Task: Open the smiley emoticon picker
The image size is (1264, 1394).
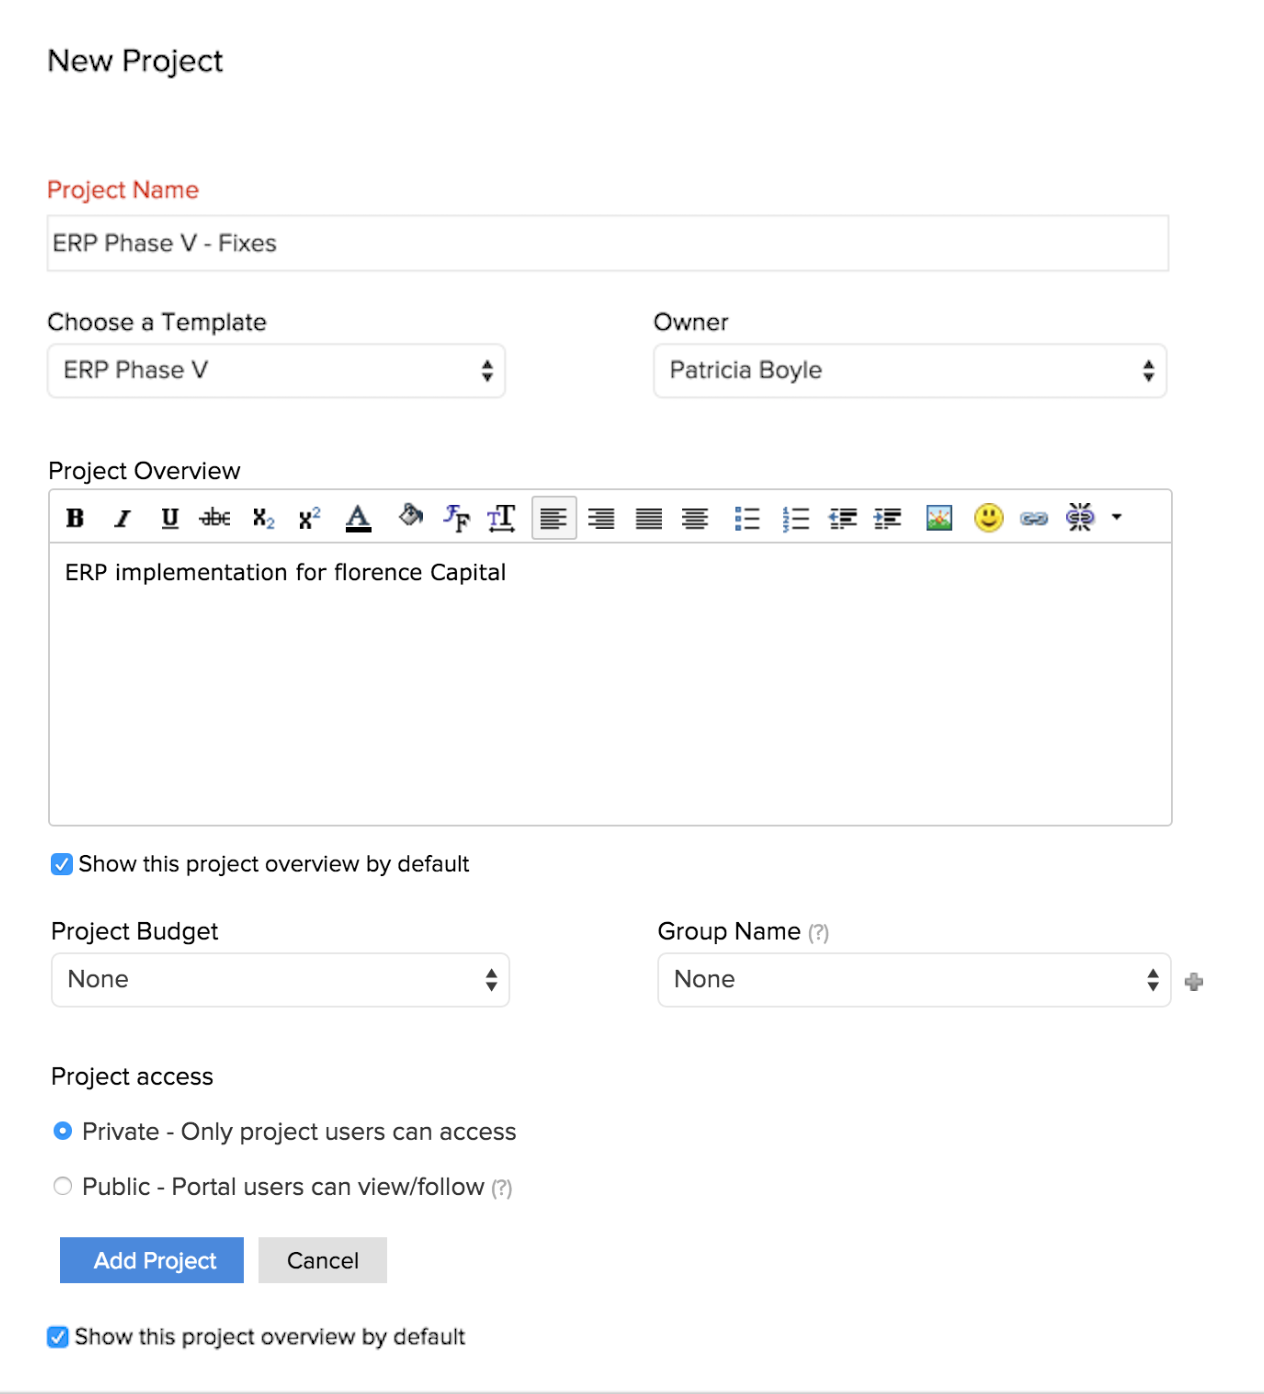Action: (x=988, y=518)
